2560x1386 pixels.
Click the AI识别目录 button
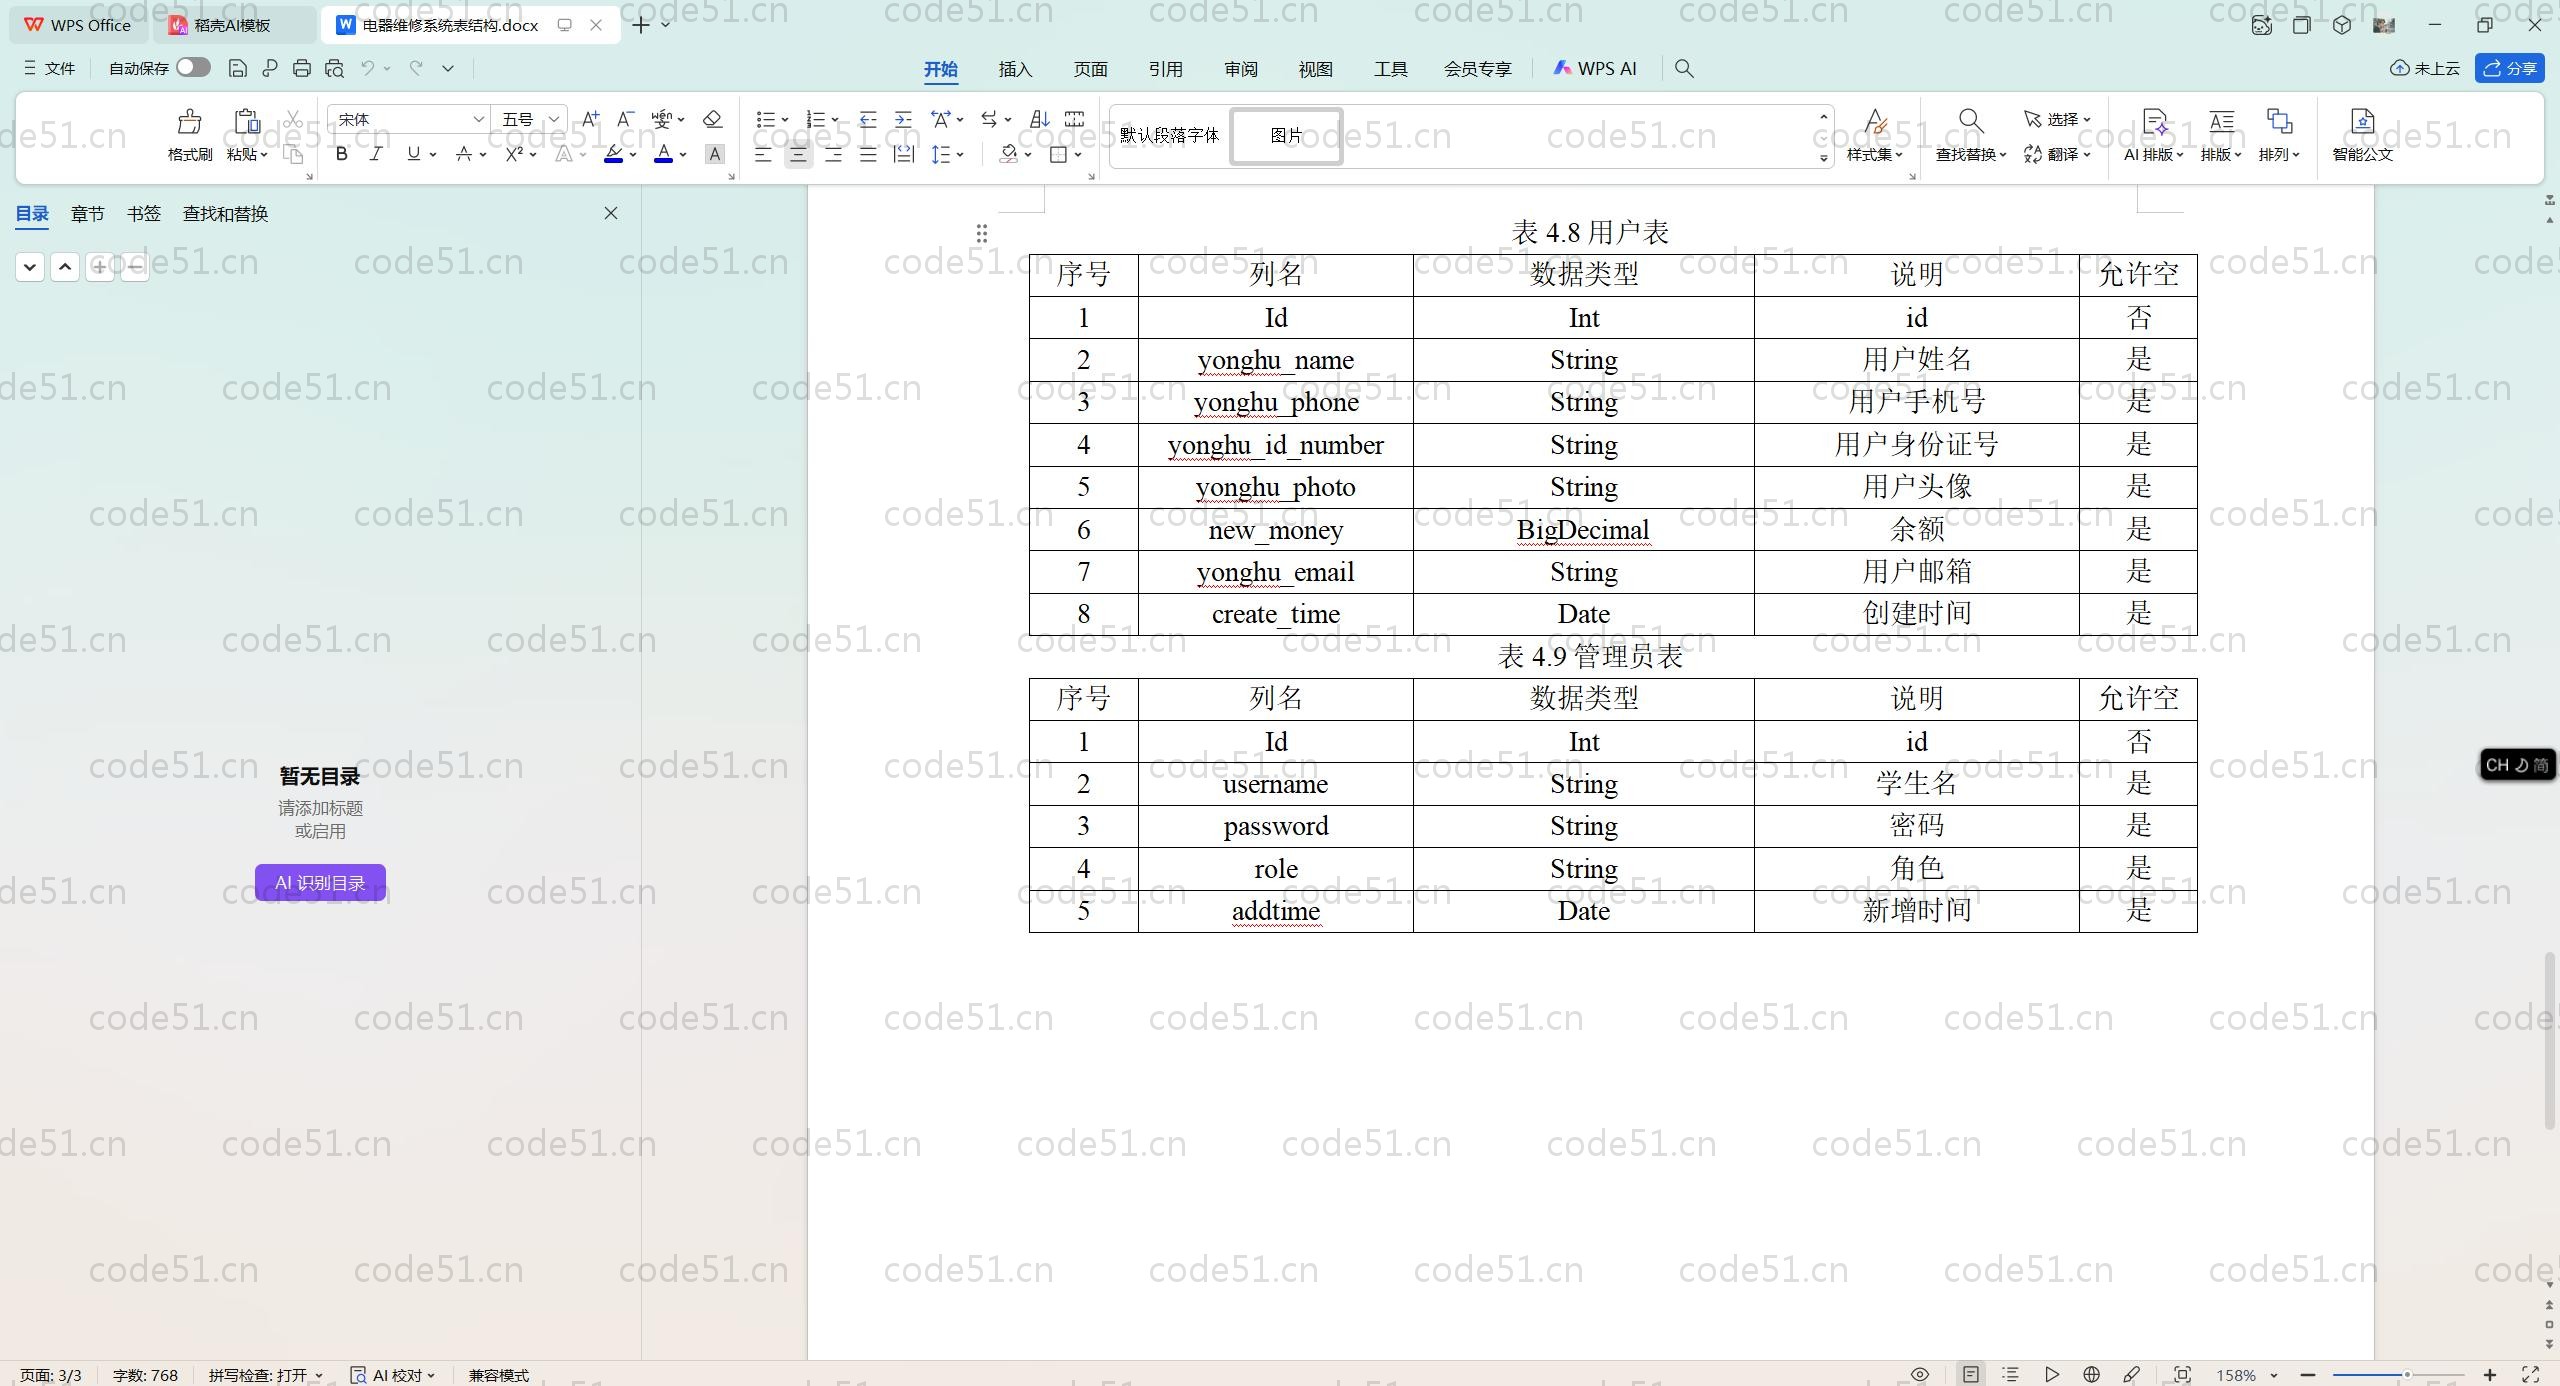pyautogui.click(x=319, y=882)
